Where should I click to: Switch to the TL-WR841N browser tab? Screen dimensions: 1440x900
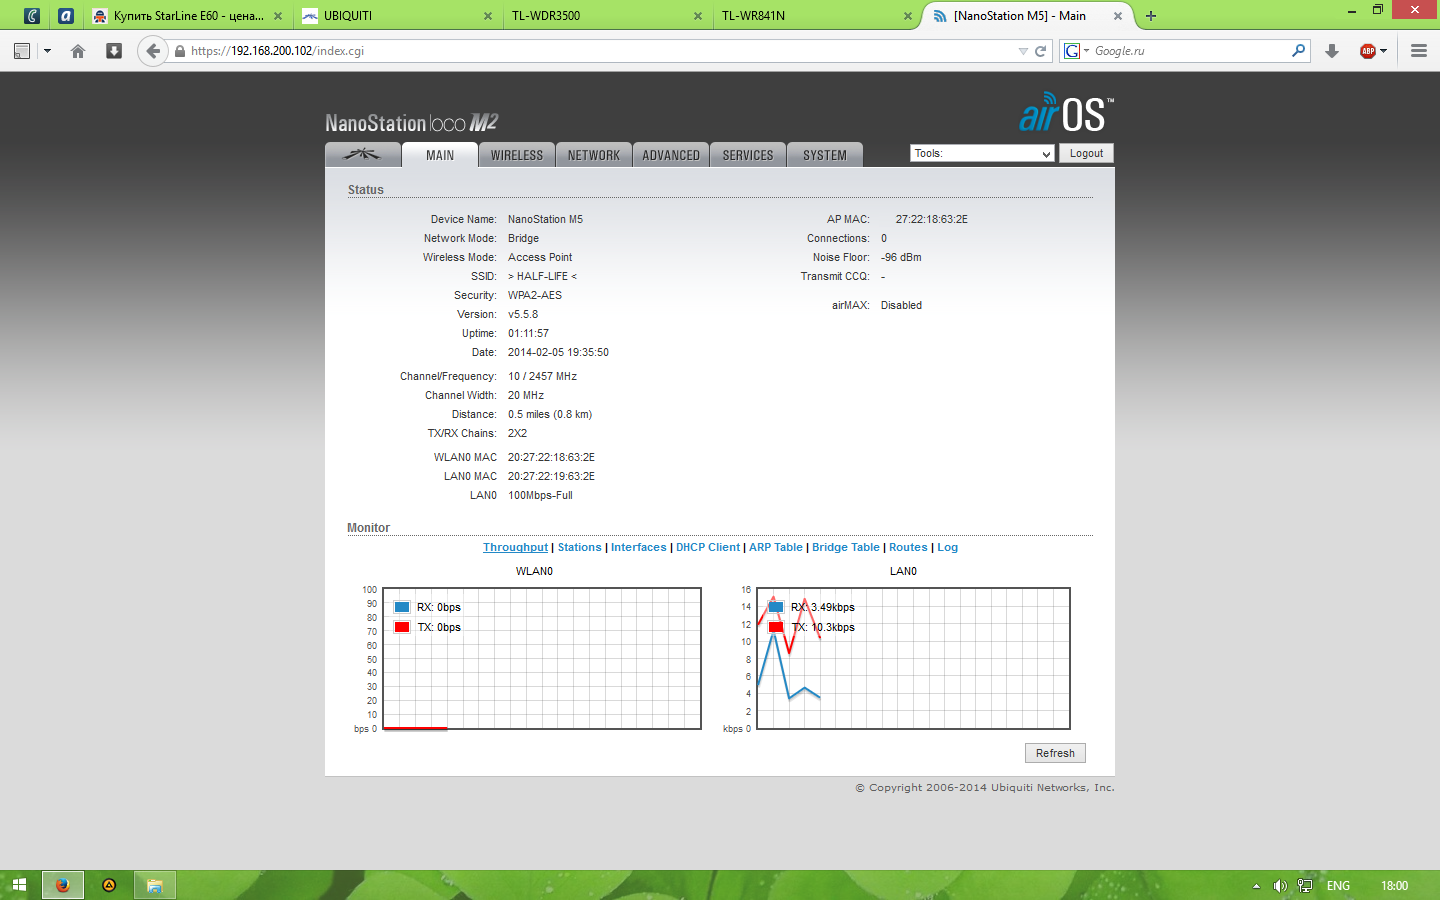(817, 16)
